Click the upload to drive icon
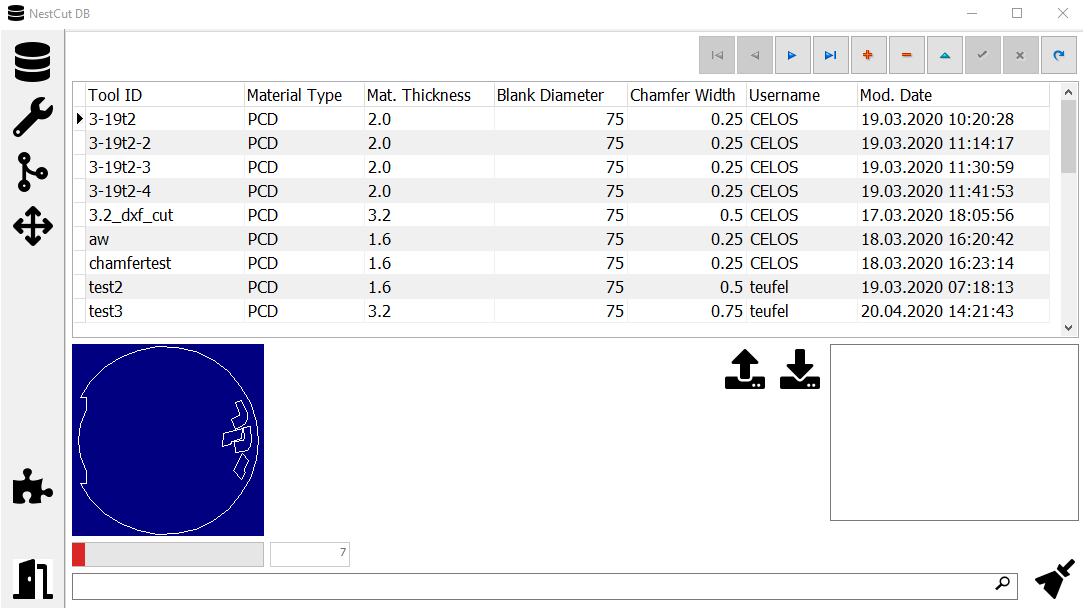1083x608 pixels. click(745, 369)
